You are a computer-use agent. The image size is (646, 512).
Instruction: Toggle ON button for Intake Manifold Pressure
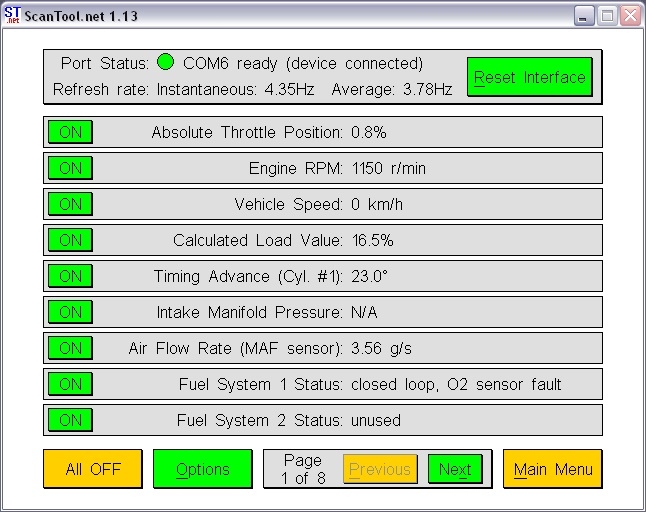pos(70,312)
